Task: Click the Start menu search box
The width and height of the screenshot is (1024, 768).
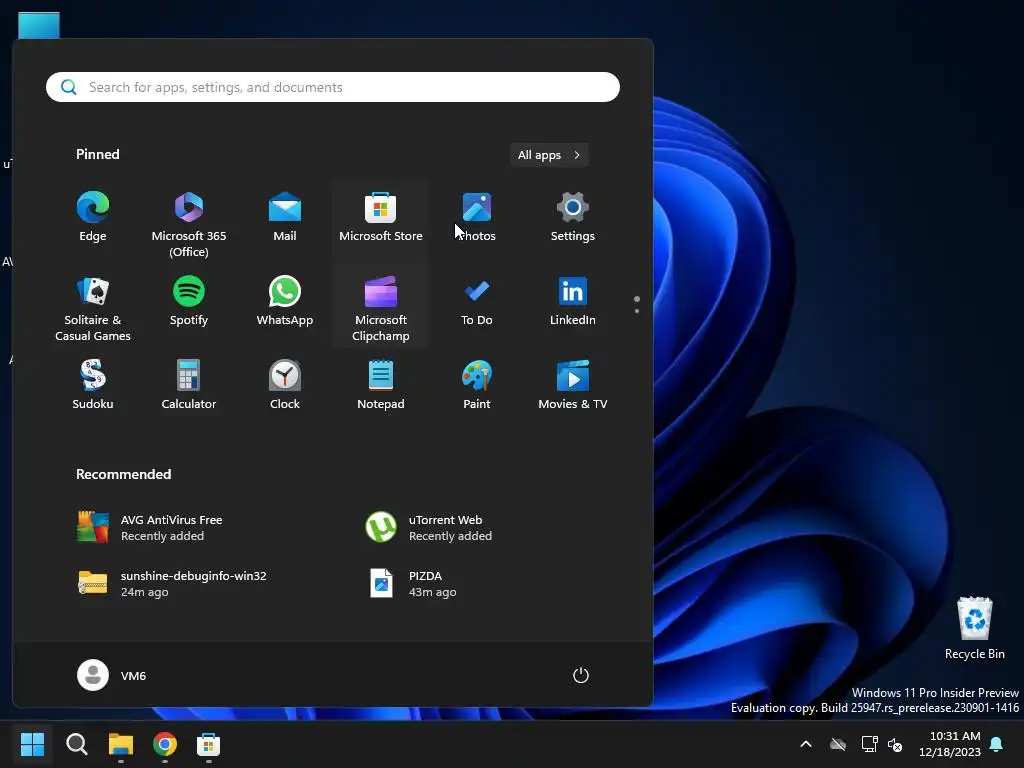Action: (333, 87)
